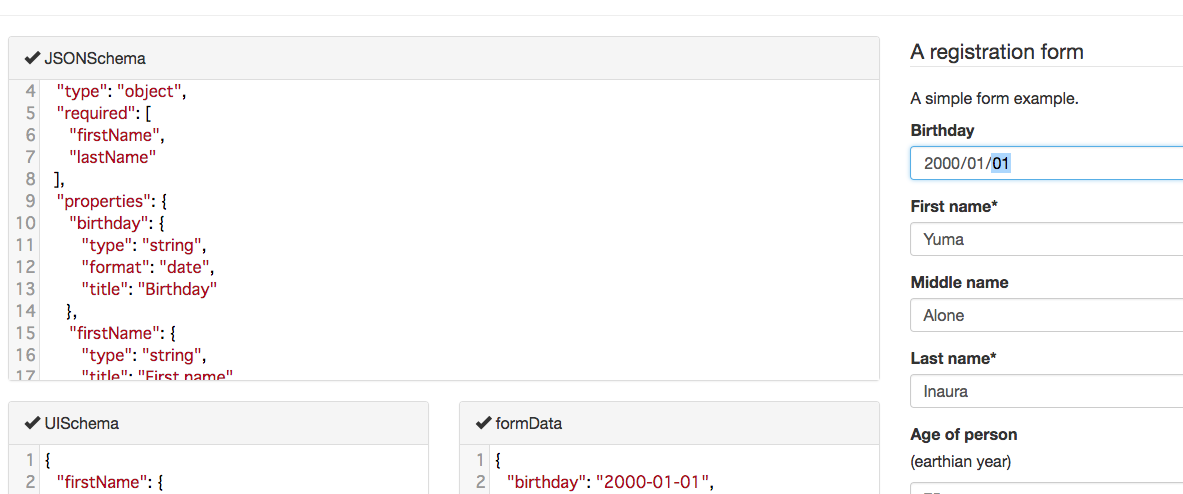The width and height of the screenshot is (1183, 494).
Task: Click the "firstName": { line on row 15
Action: (121, 333)
